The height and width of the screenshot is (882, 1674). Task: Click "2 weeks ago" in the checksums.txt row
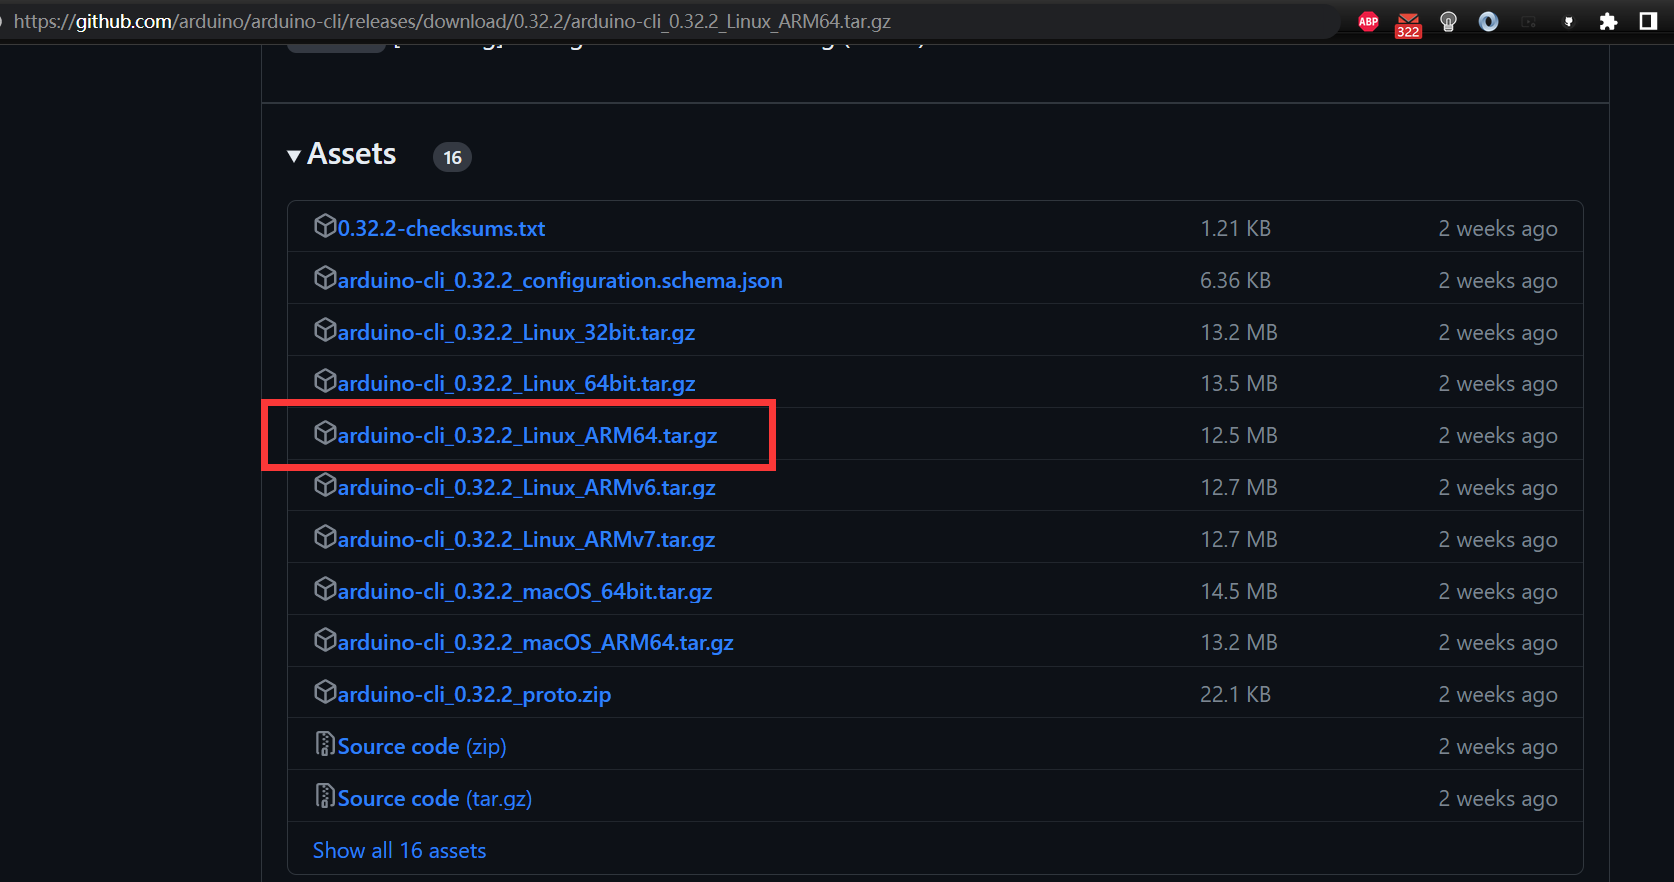point(1498,229)
